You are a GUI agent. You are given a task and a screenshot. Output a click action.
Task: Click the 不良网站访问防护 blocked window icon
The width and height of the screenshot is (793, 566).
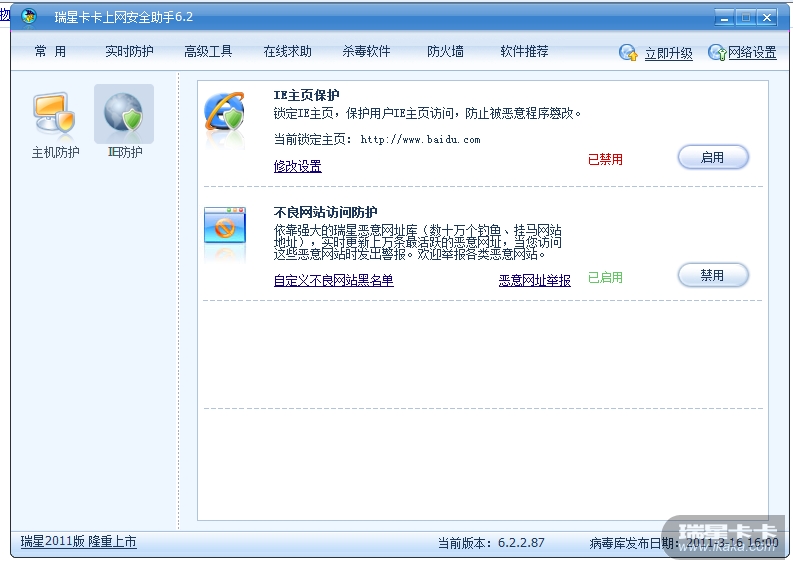[x=225, y=225]
